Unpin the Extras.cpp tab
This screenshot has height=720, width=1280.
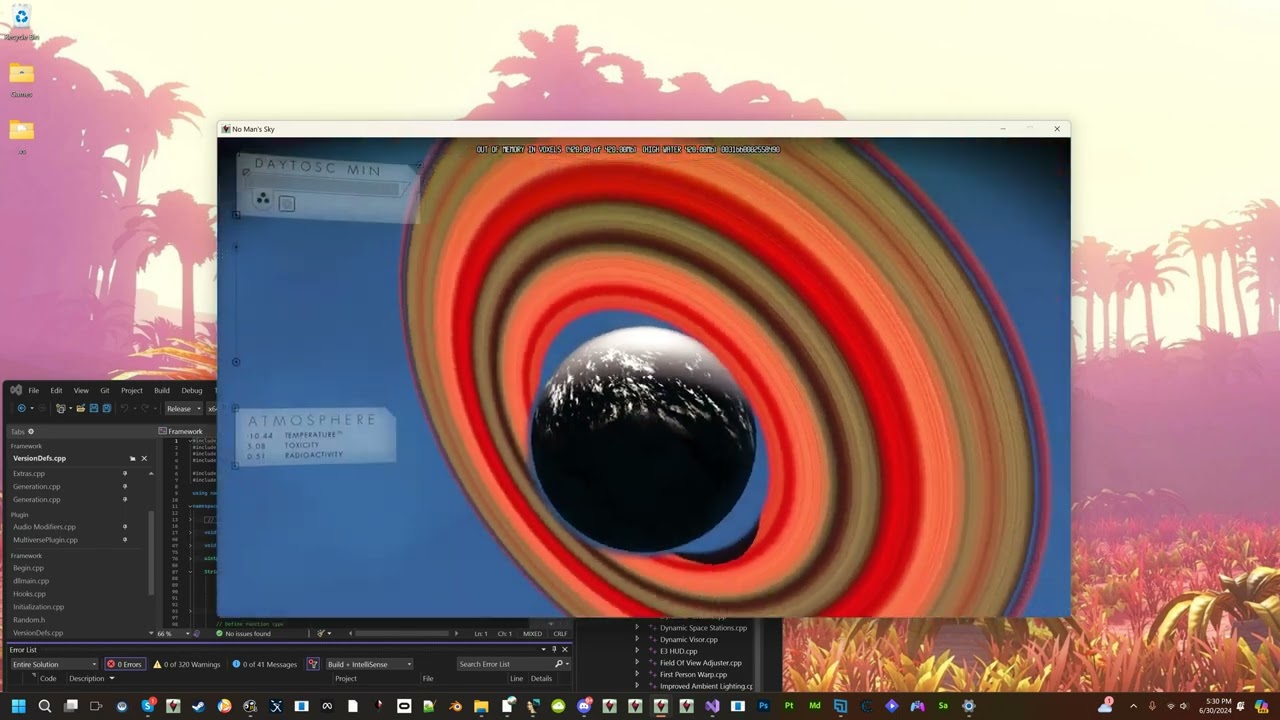(x=125, y=473)
